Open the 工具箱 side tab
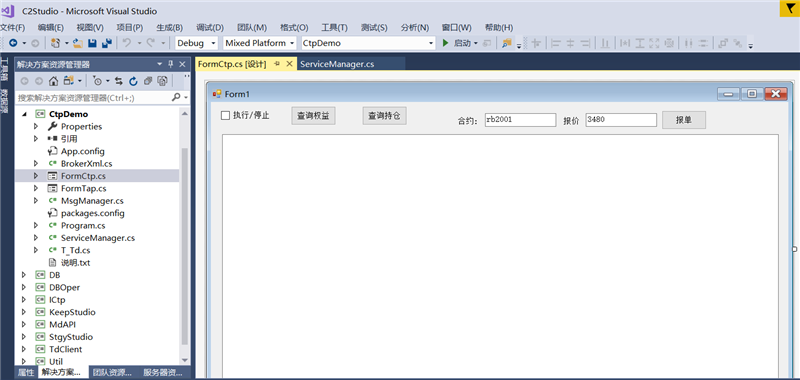Viewport: 800px width, 380px height. (5, 69)
